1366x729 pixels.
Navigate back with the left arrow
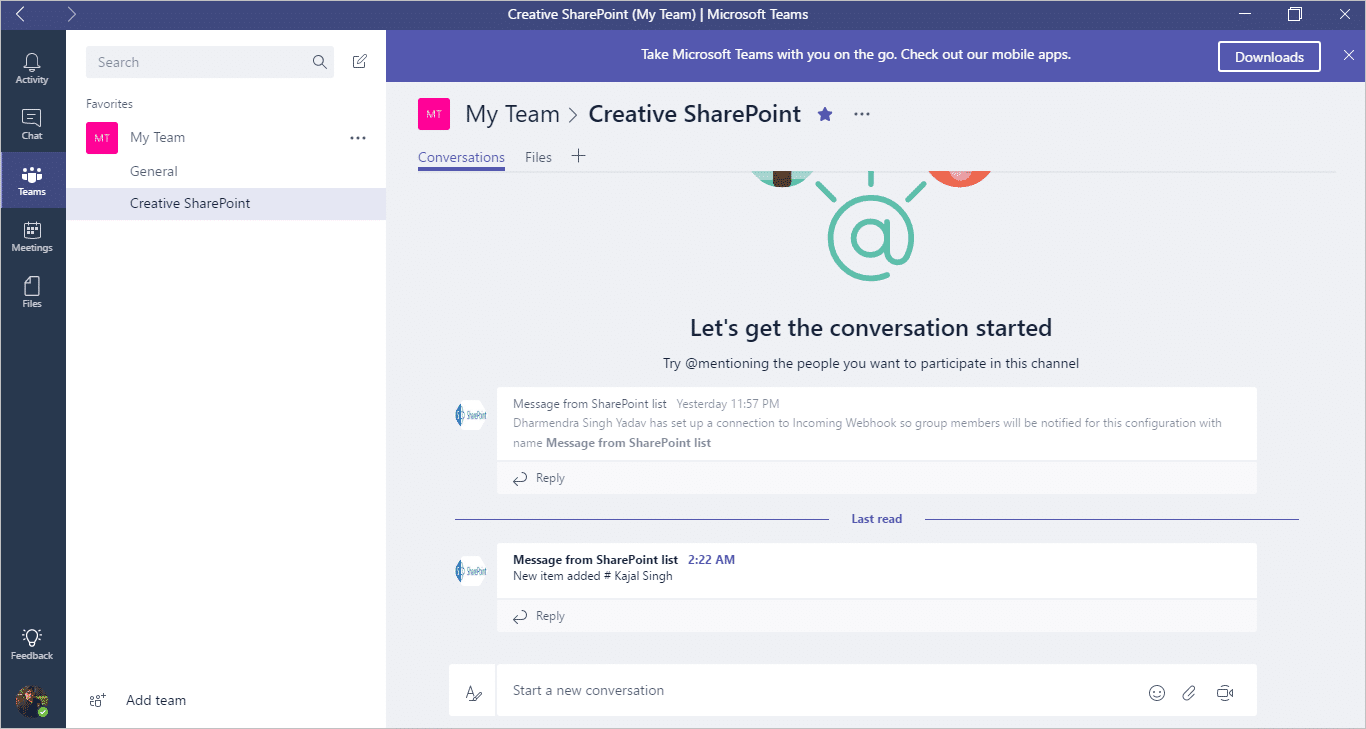pos(21,14)
